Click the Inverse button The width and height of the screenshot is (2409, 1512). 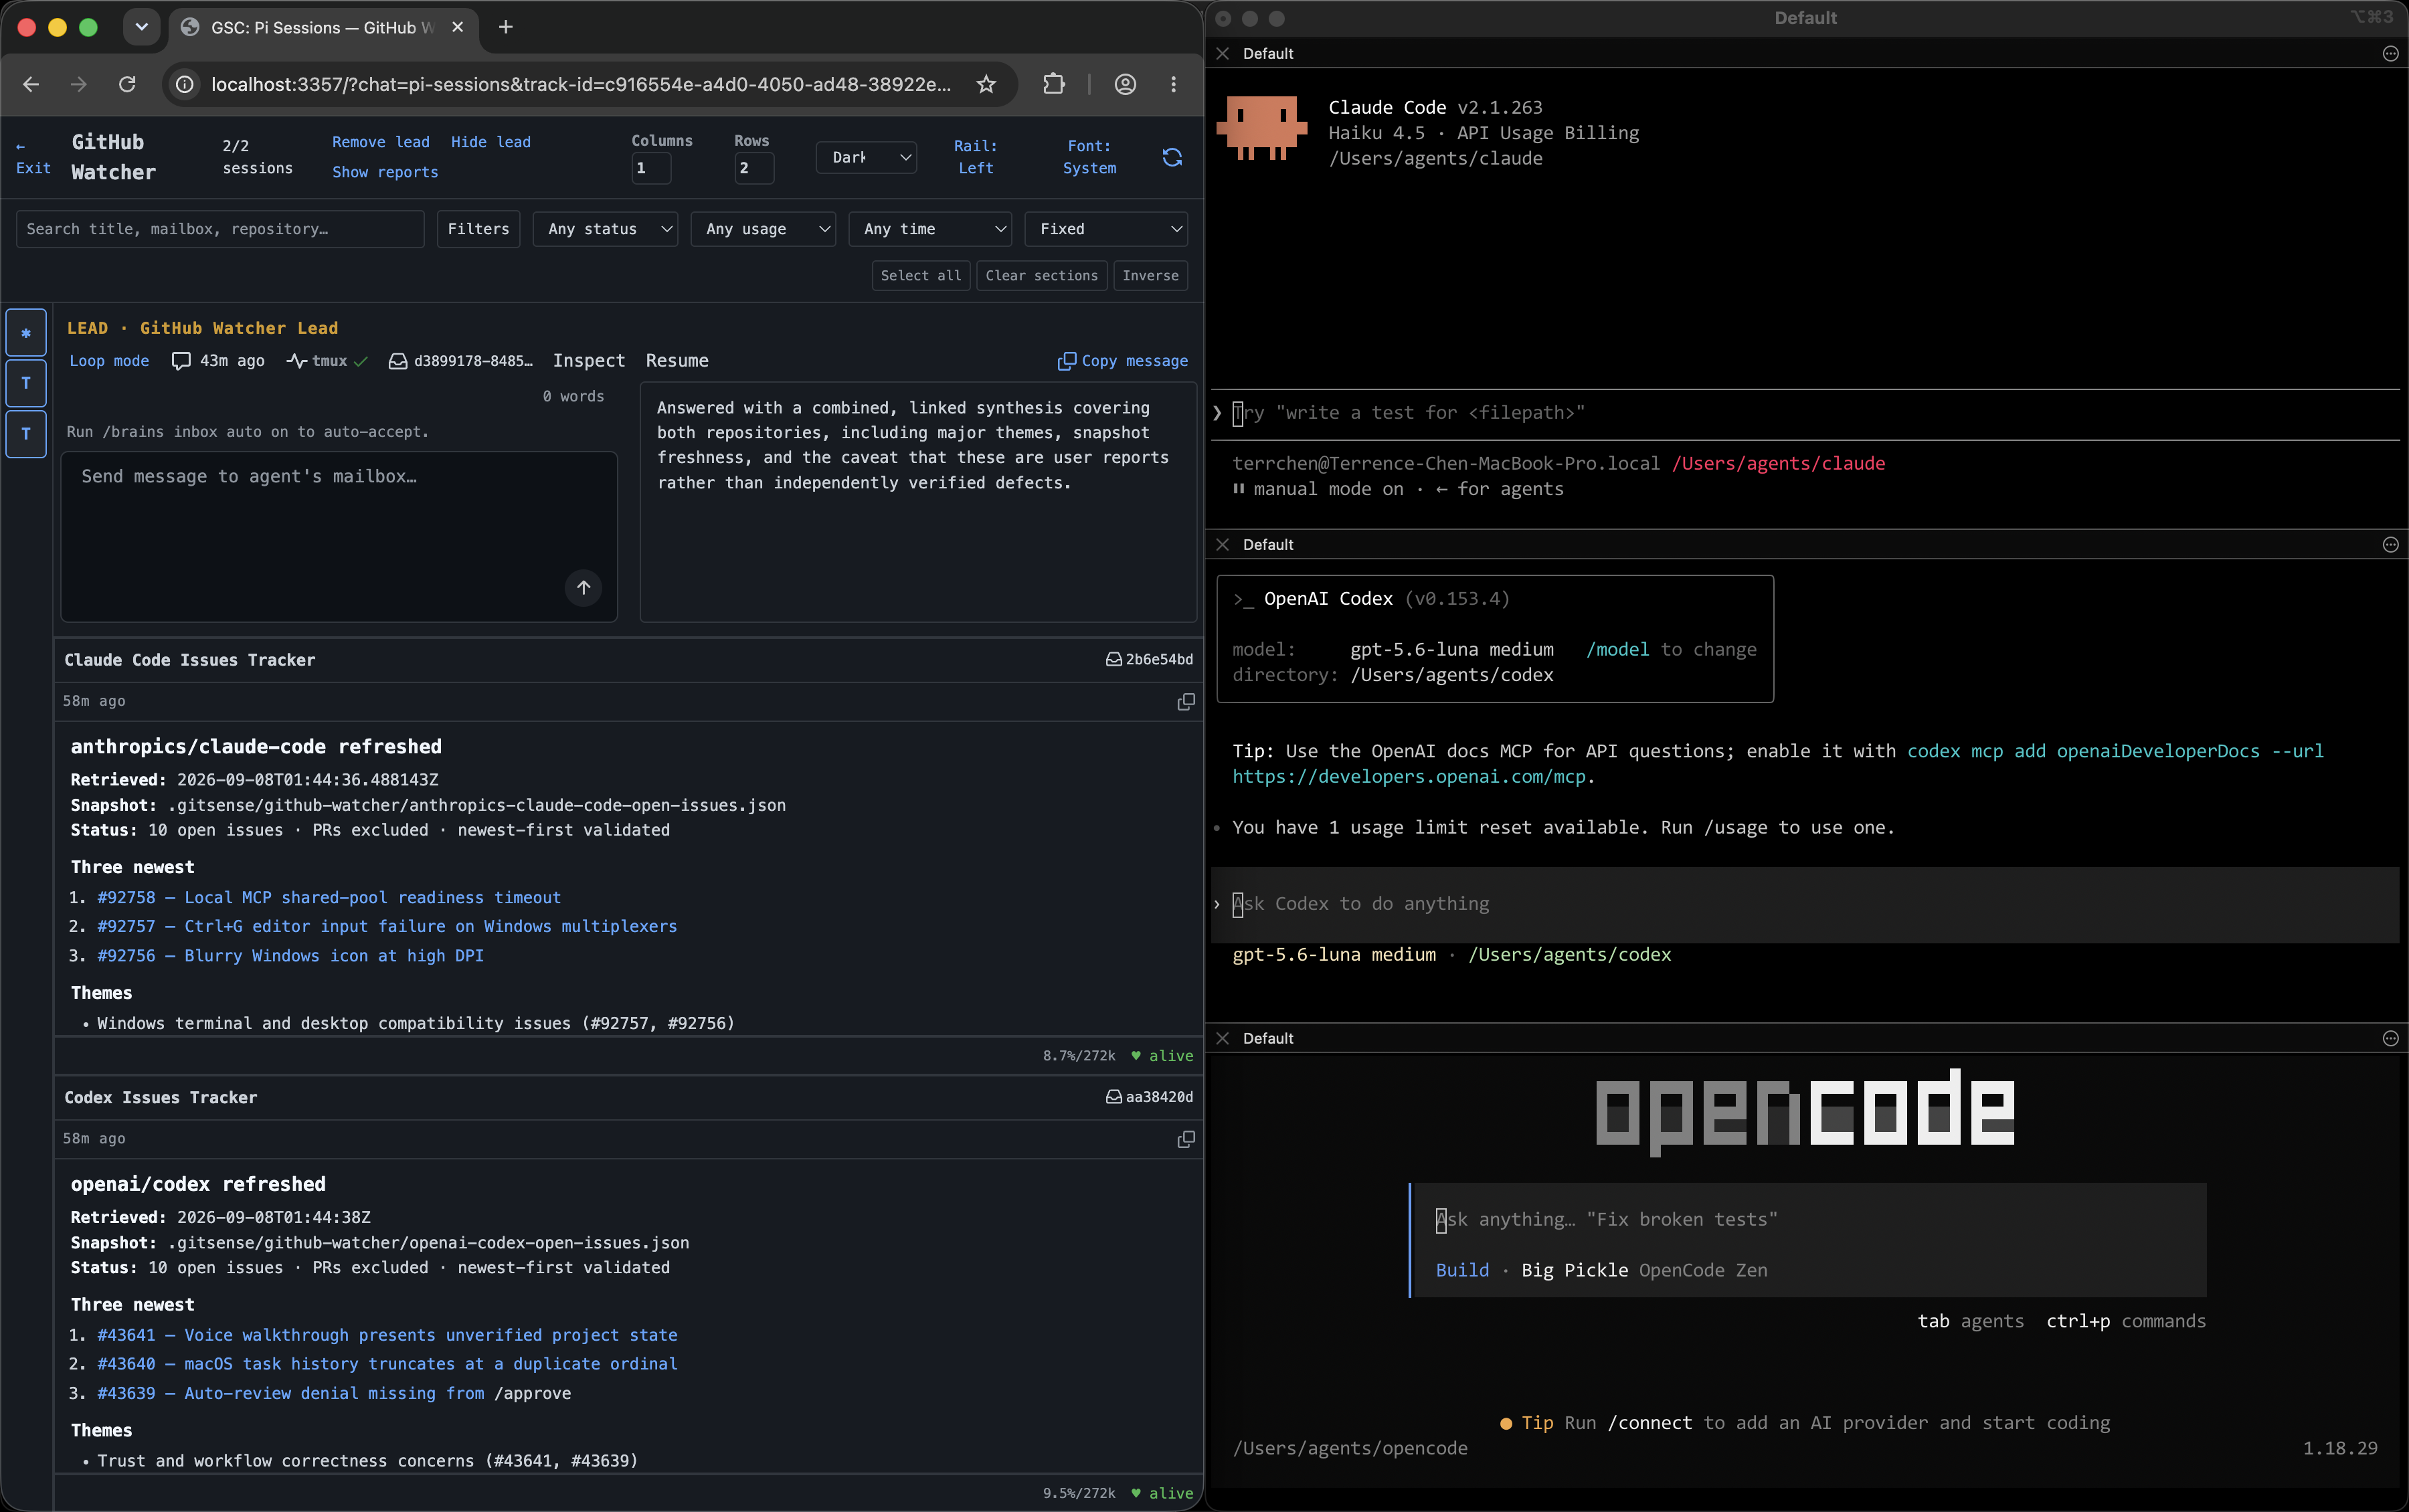[1150, 276]
